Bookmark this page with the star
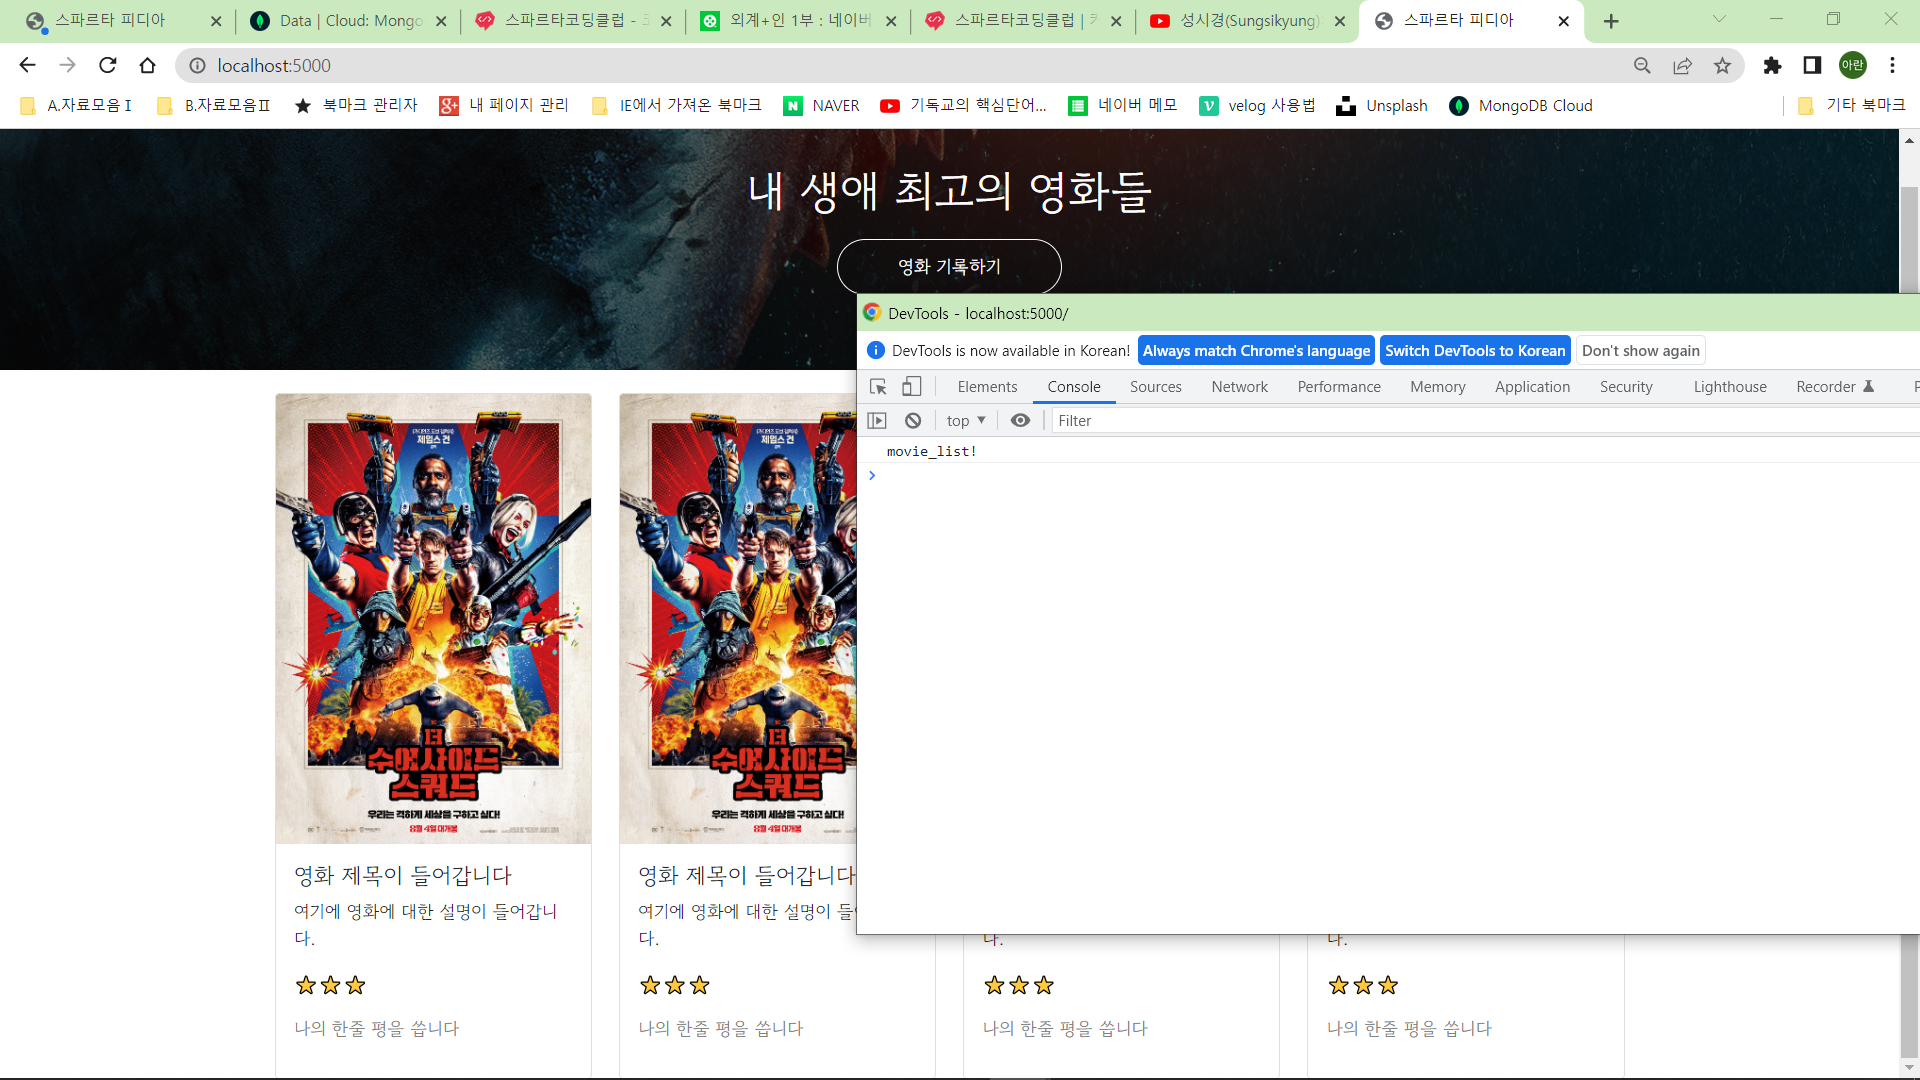Viewport: 1920px width, 1080px height. click(1722, 65)
